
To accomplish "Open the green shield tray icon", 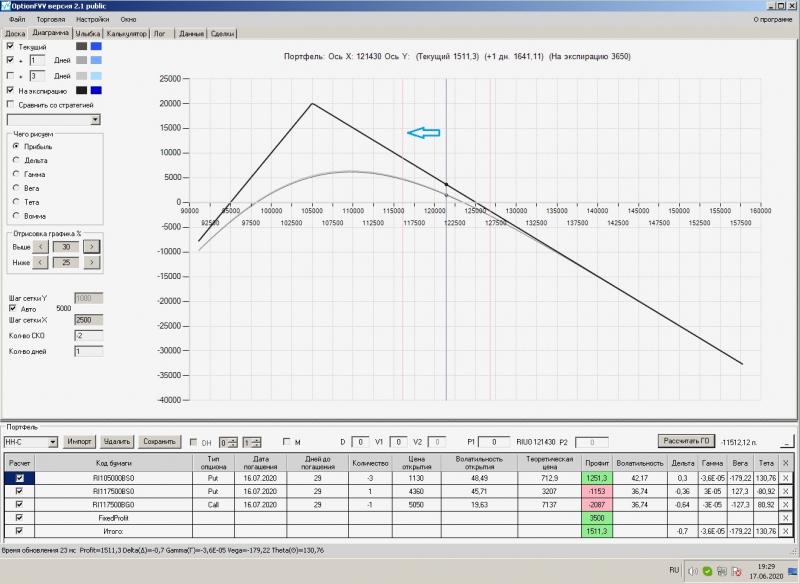I will [x=707, y=571].
